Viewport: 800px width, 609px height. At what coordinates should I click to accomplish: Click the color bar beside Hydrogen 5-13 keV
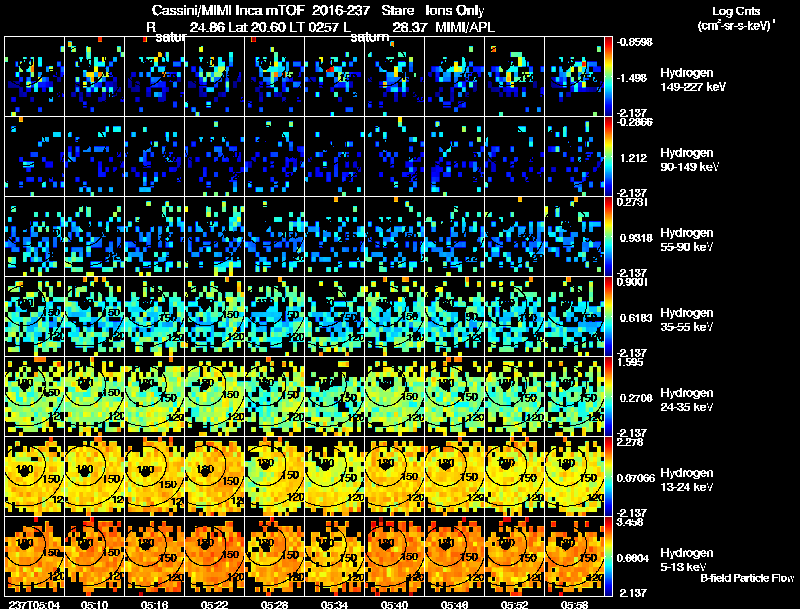[x=608, y=557]
